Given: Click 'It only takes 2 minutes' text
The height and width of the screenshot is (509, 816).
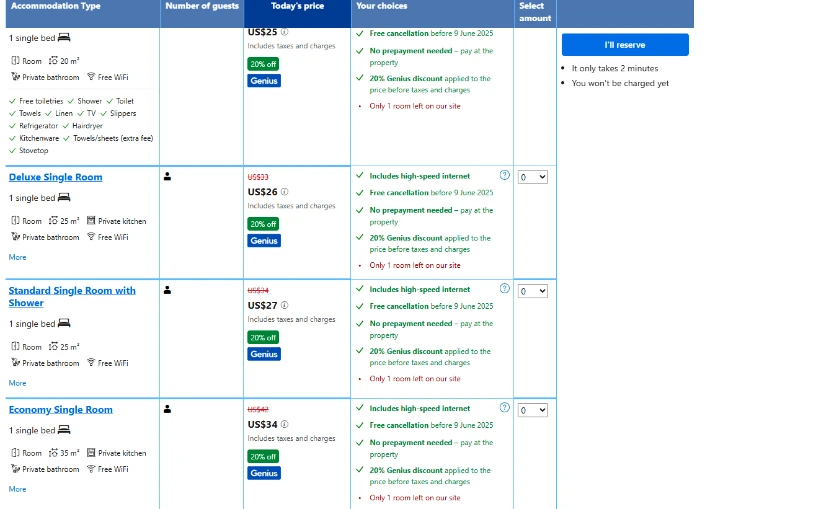Looking at the screenshot, I should (x=615, y=68).
